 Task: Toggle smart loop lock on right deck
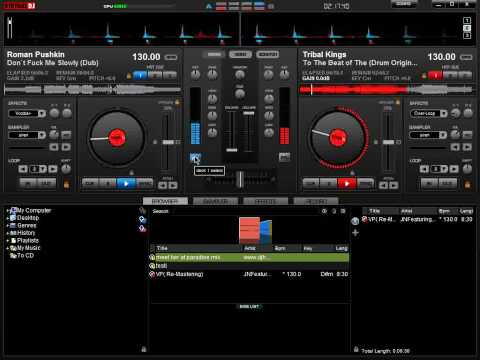coord(467,184)
